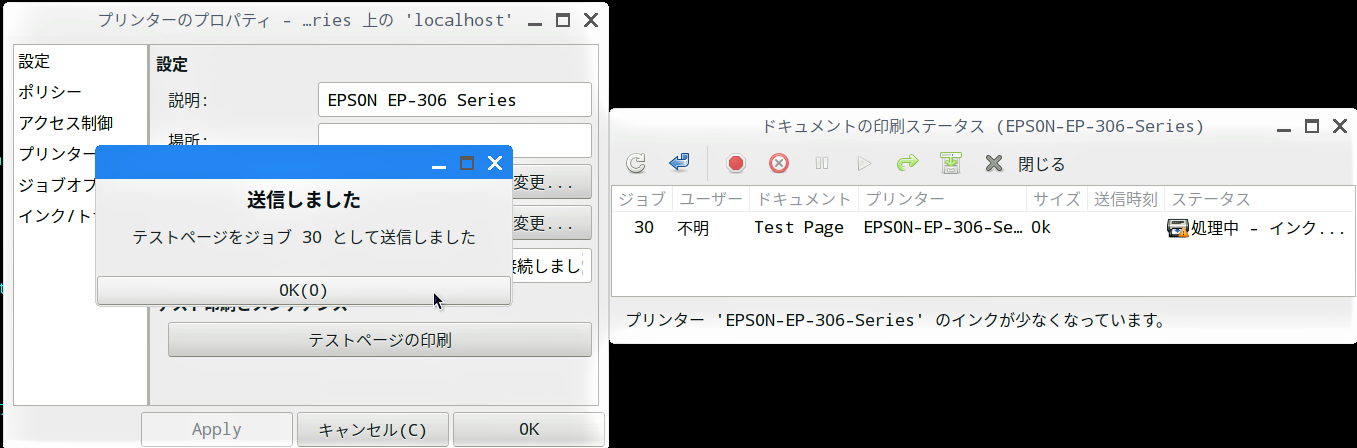Select インク/ト... sidebar entry
The width and height of the screenshot is (1357, 448).
click(x=56, y=216)
